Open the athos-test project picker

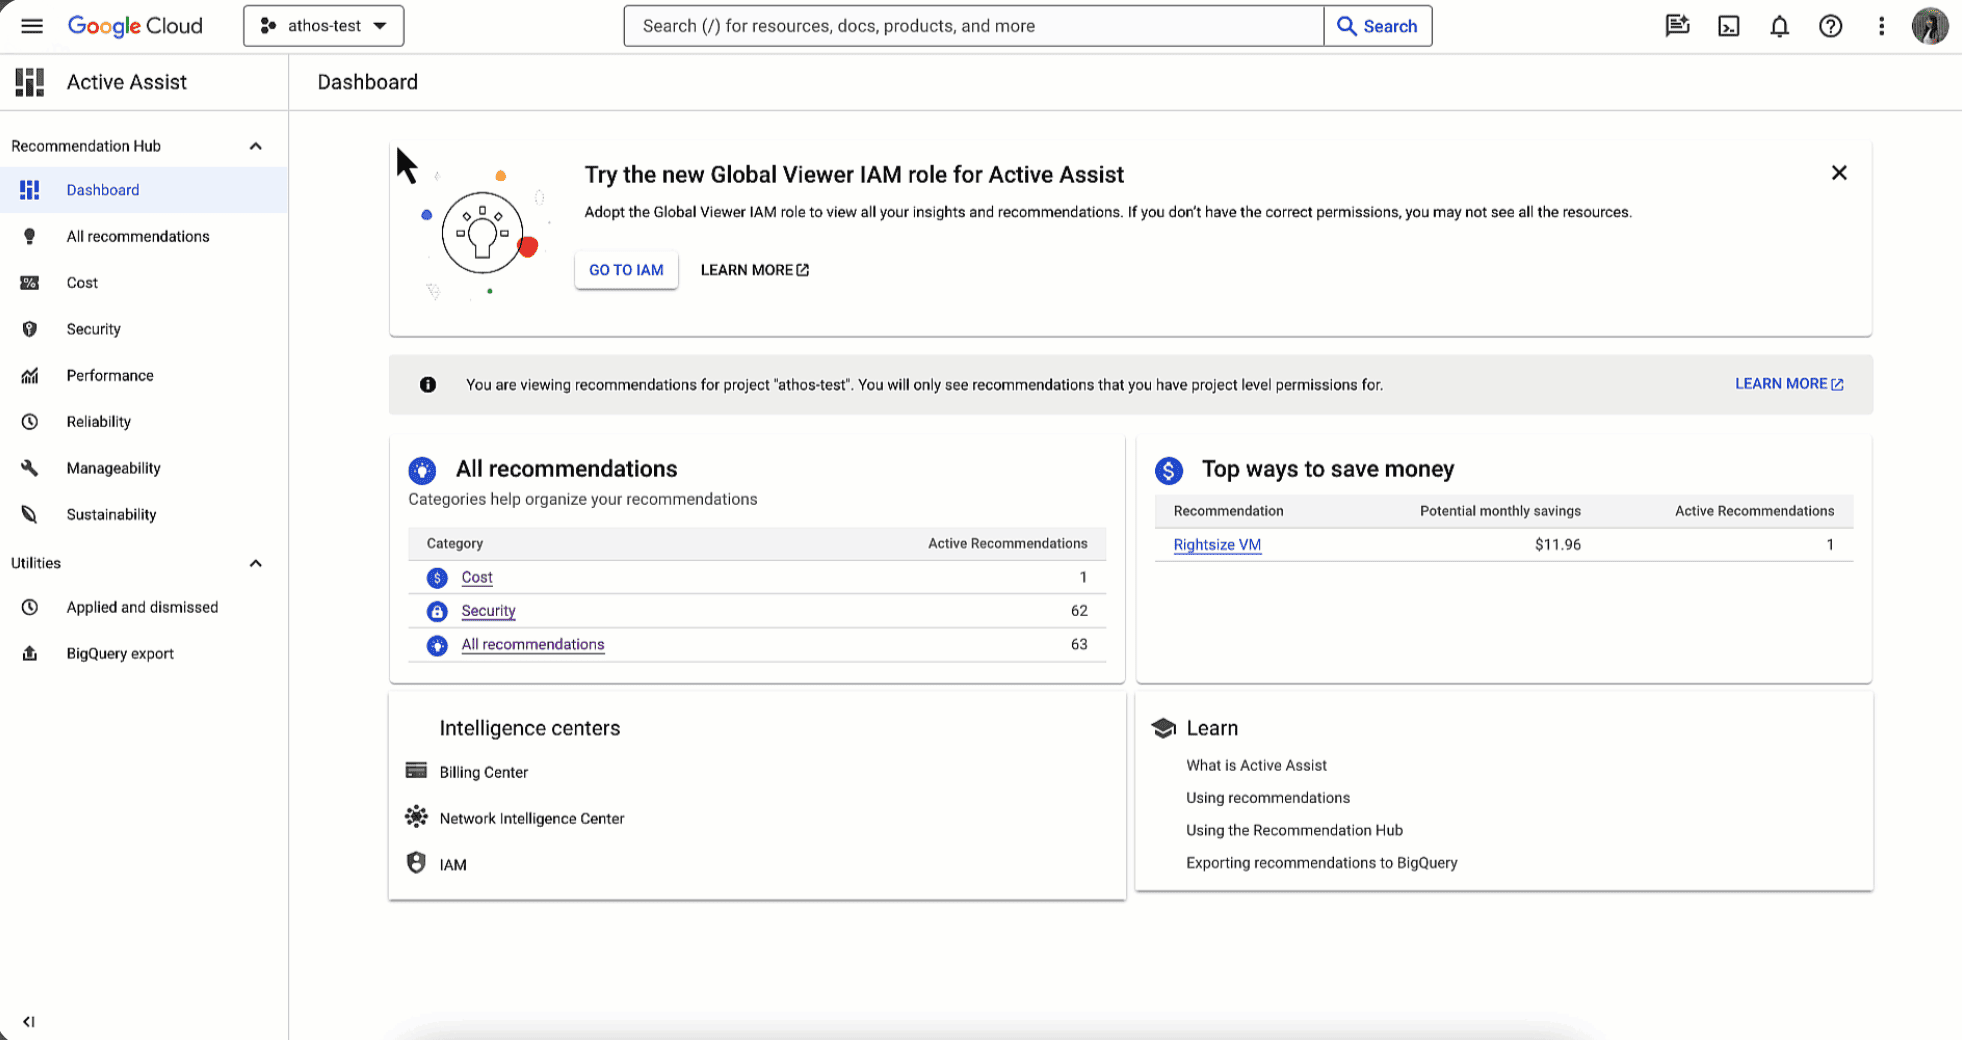(x=323, y=26)
